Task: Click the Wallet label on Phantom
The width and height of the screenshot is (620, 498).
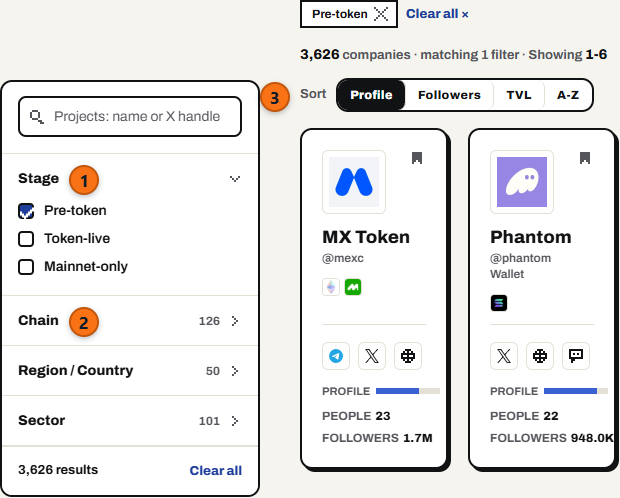Action: pyautogui.click(x=507, y=274)
